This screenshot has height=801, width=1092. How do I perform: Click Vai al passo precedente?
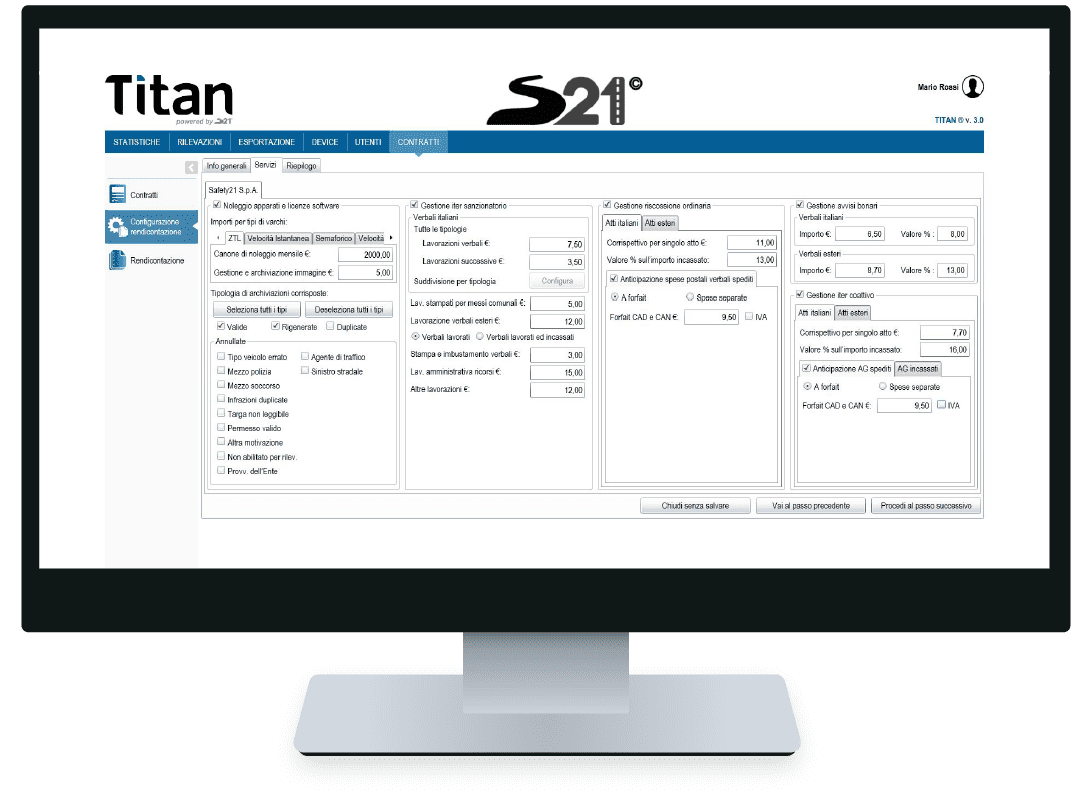coord(811,506)
